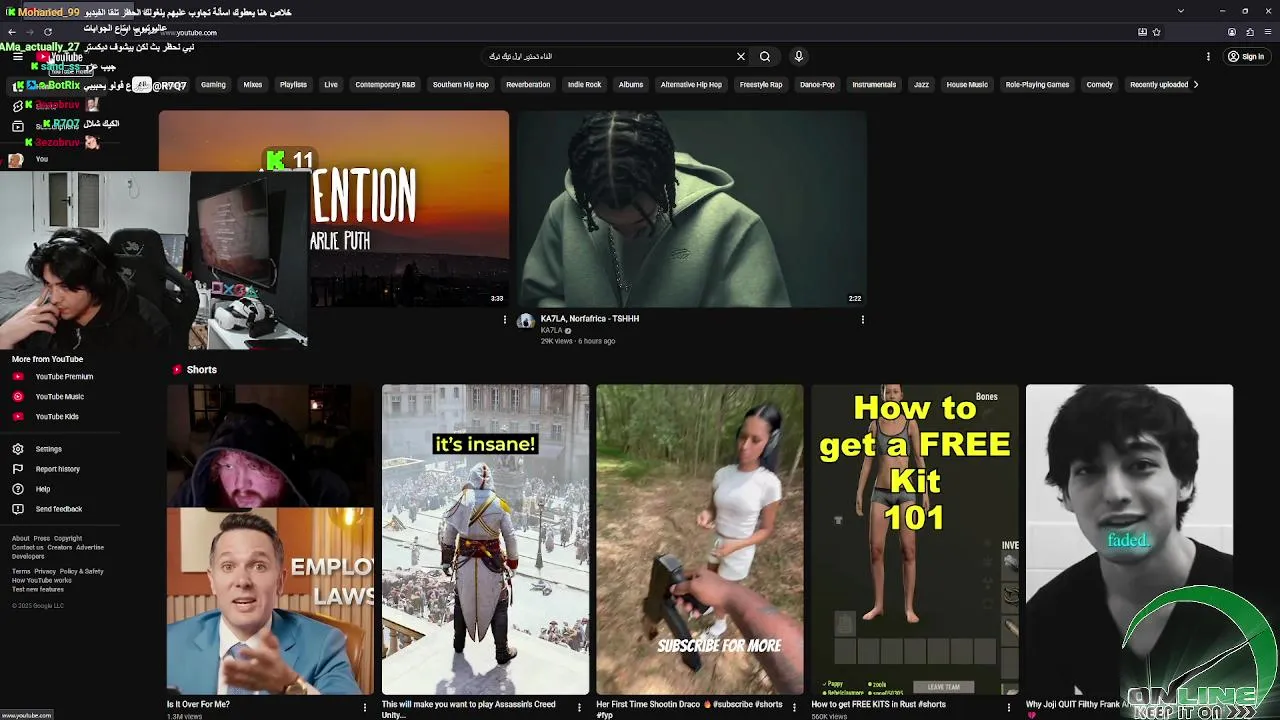Open options for Assassin's Creed short
The image size is (1280, 720).
(x=580, y=707)
